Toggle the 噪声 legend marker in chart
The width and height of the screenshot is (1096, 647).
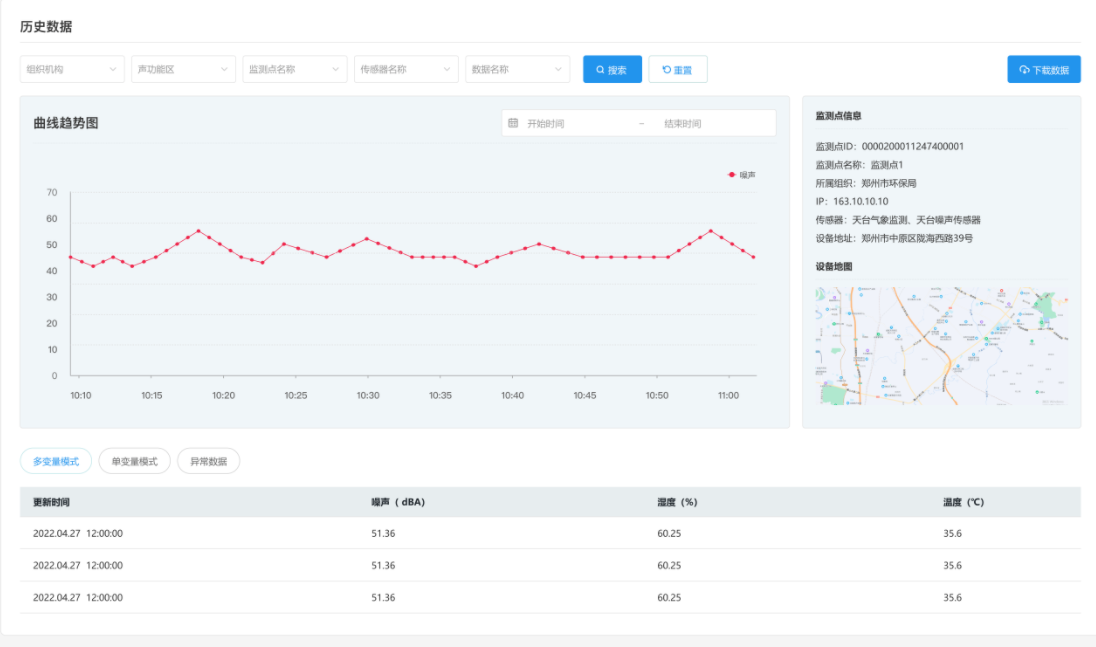point(732,175)
